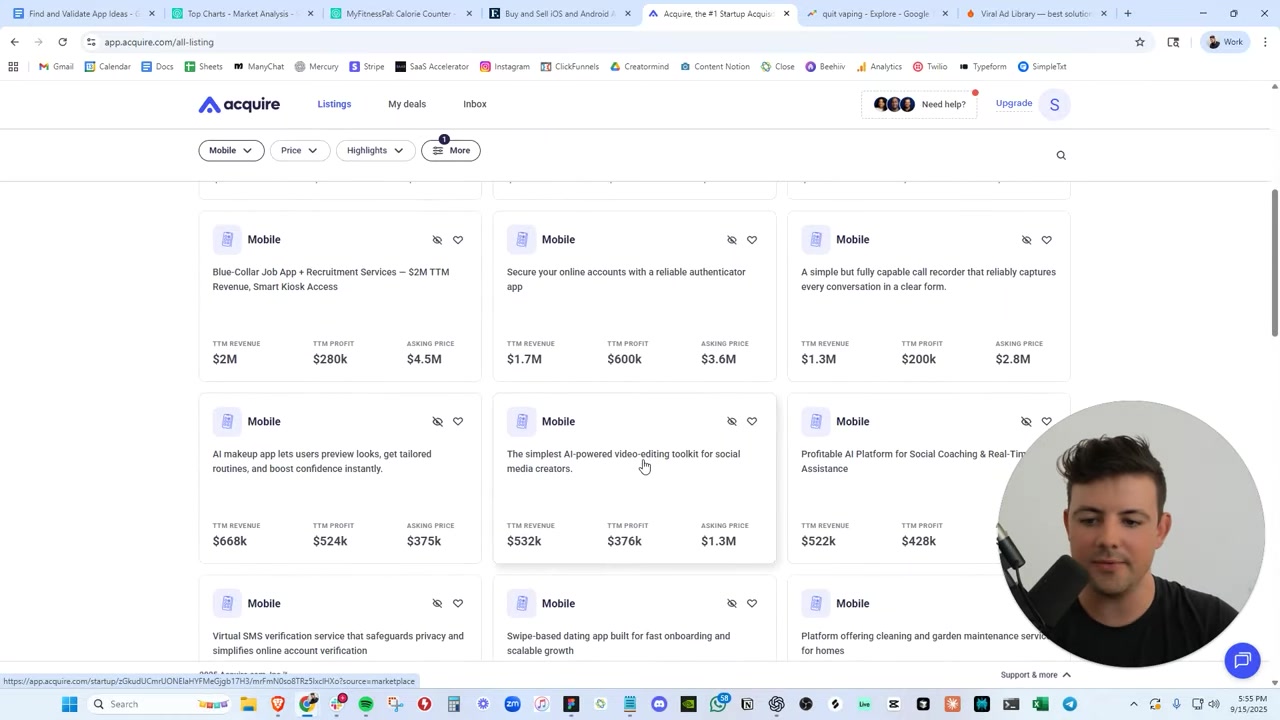
Task: Open the live chat support widget
Action: pyautogui.click(x=1242, y=660)
